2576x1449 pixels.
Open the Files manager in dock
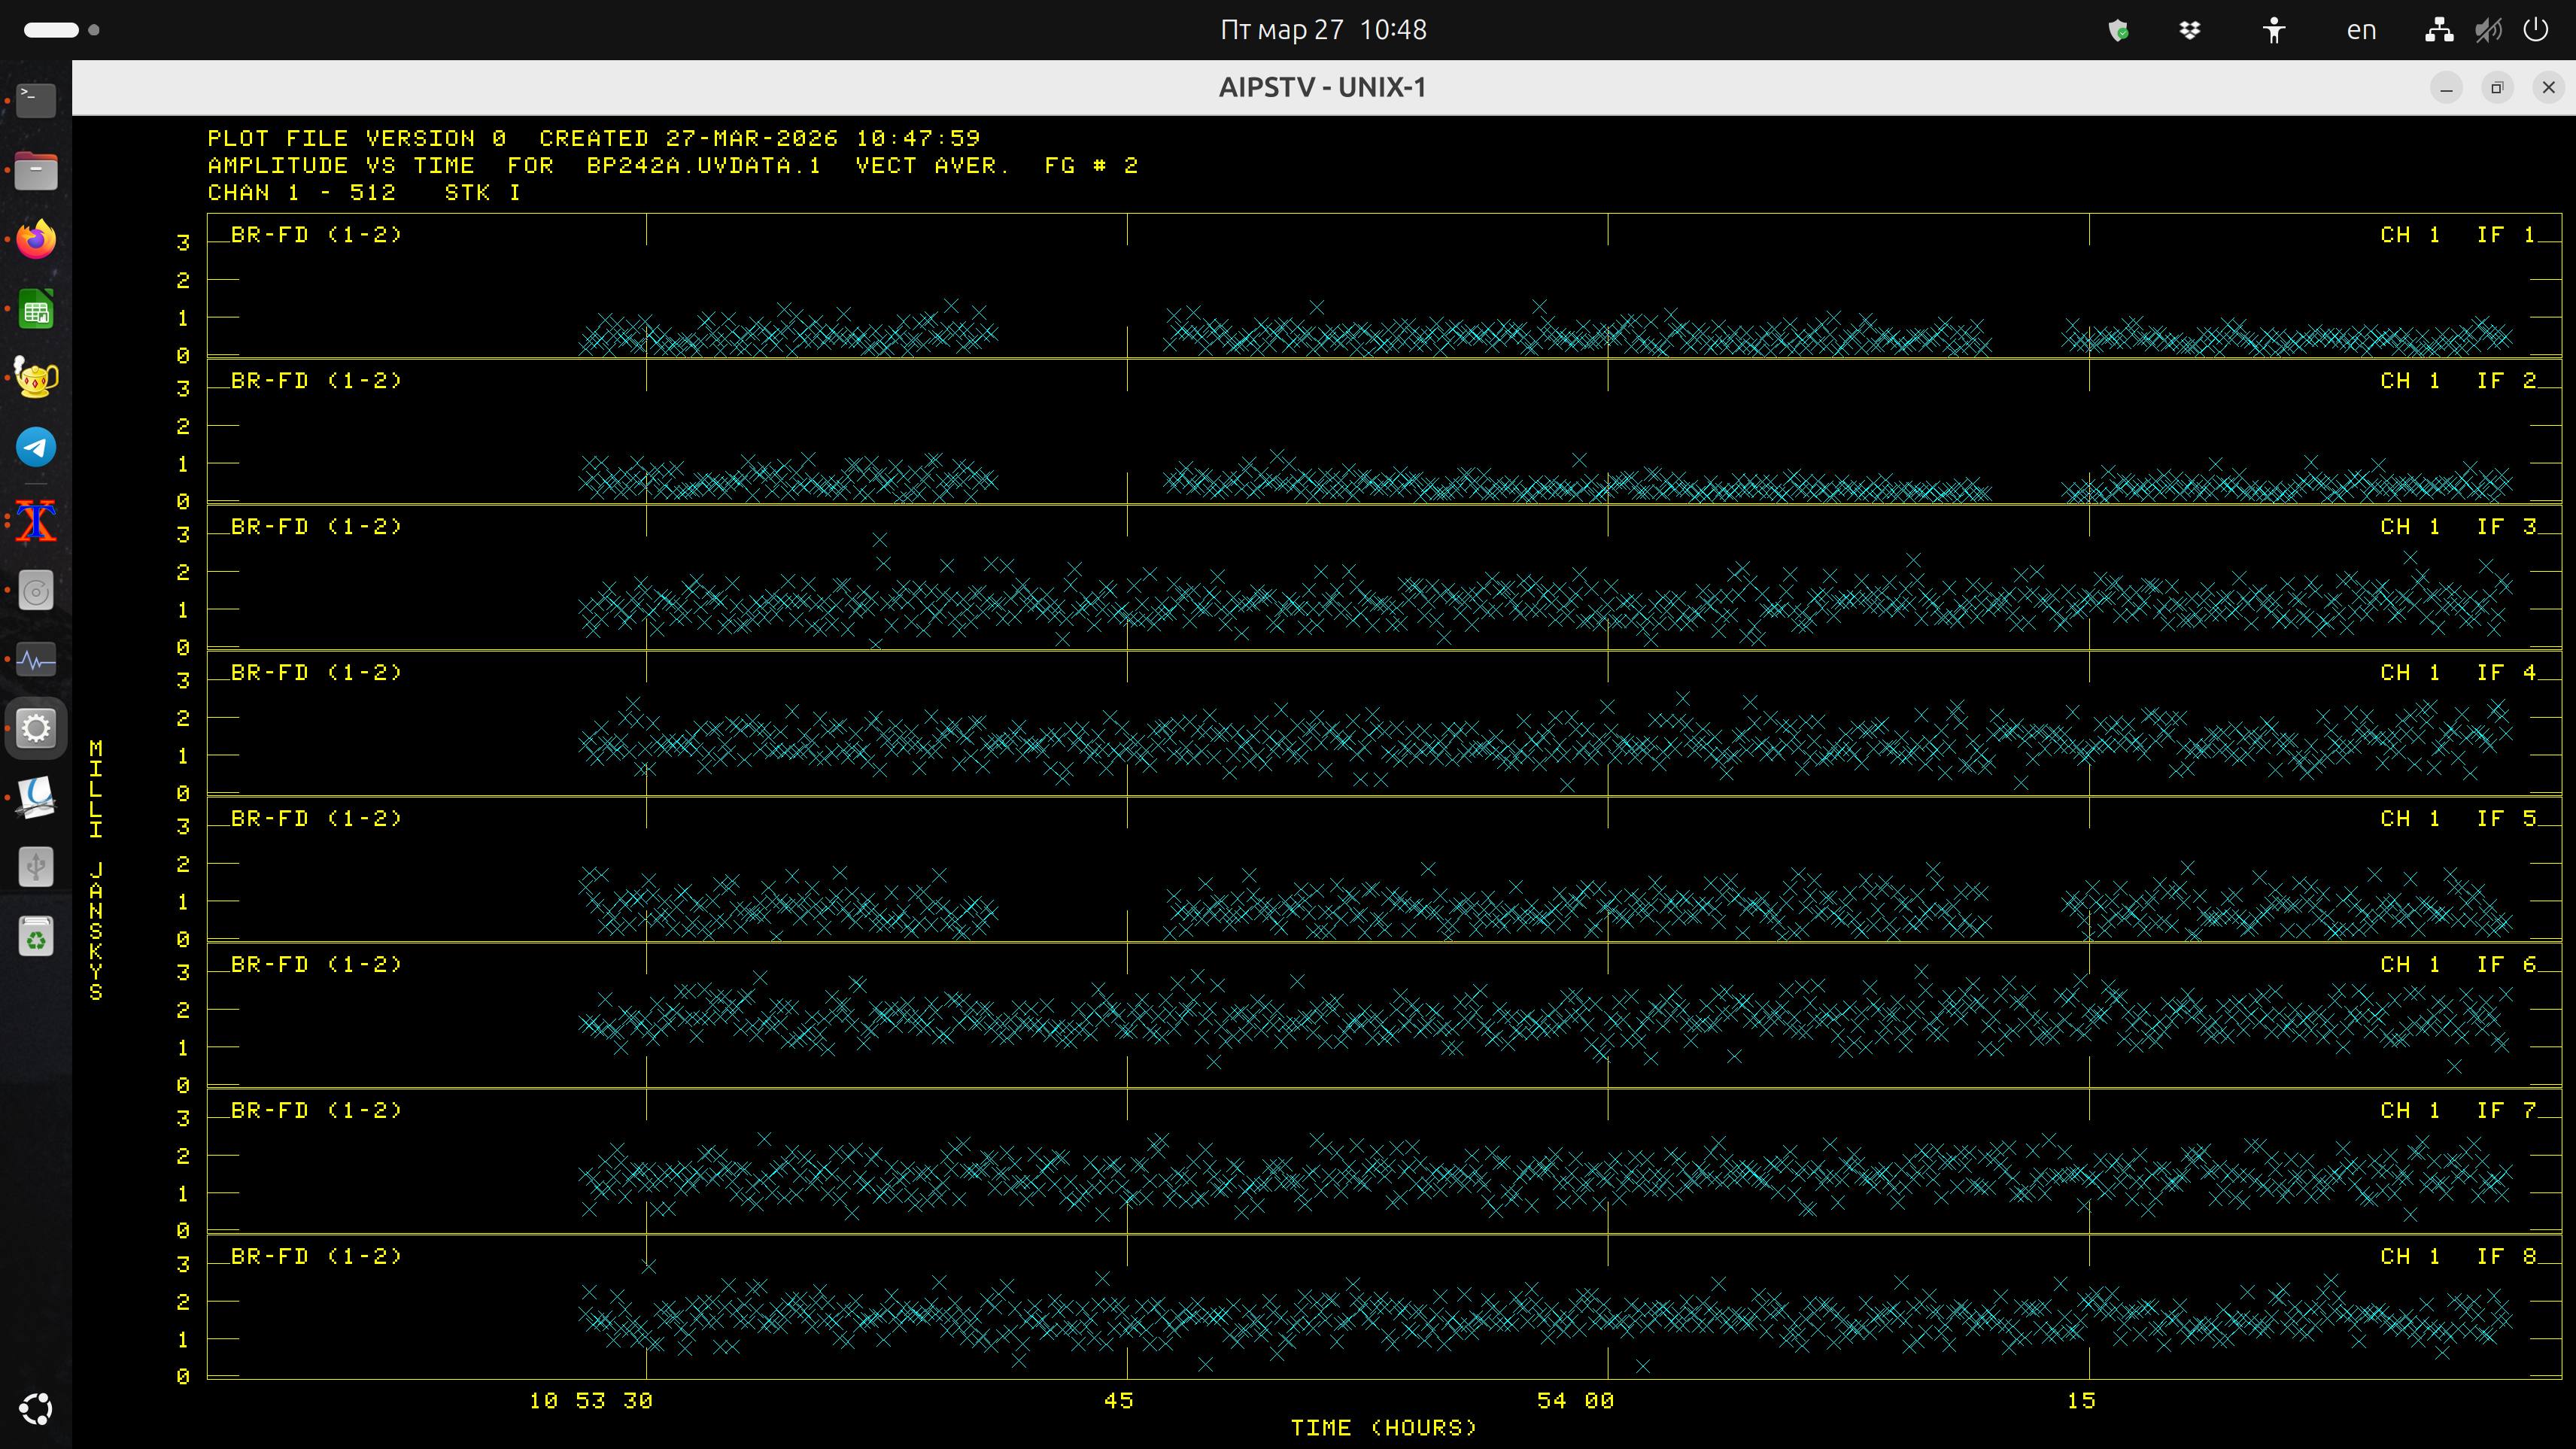tap(36, 171)
